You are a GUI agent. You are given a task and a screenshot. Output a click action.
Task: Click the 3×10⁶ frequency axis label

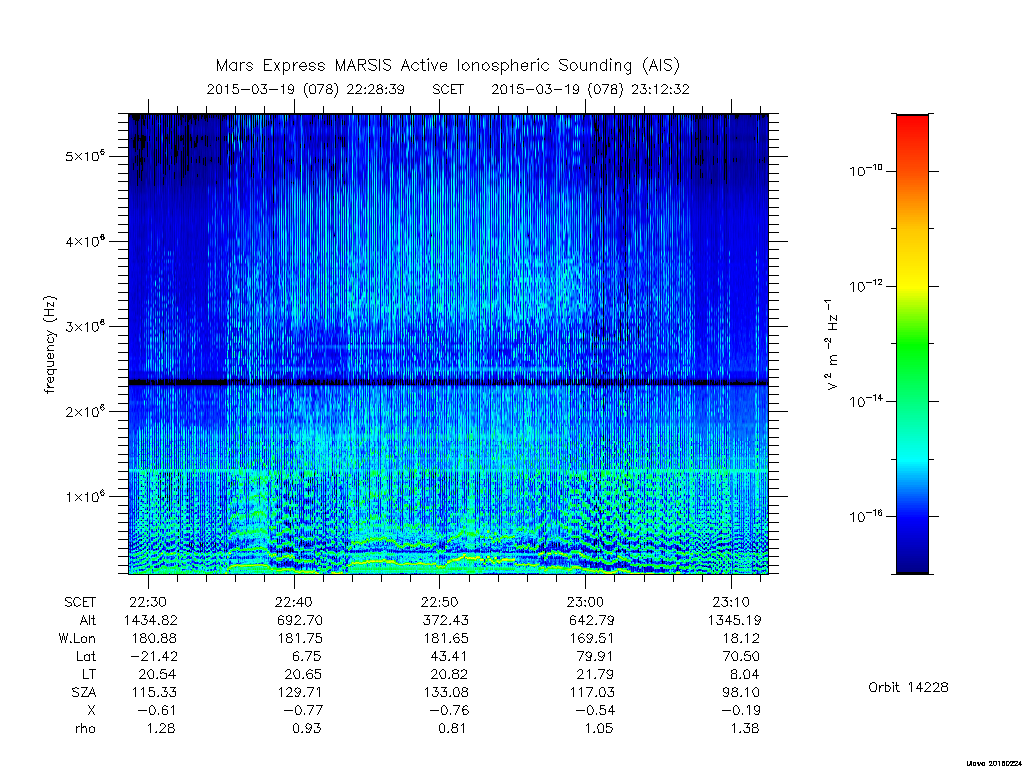[x=86, y=326]
